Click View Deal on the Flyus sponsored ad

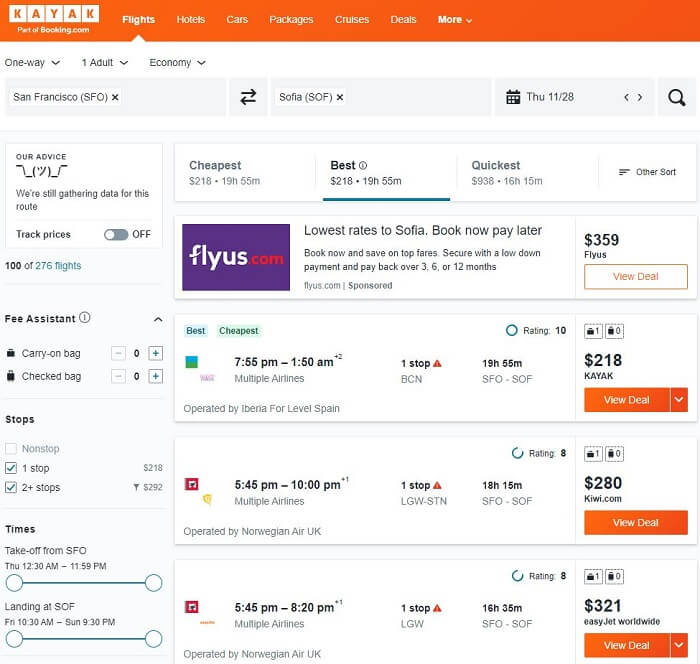[x=635, y=277]
